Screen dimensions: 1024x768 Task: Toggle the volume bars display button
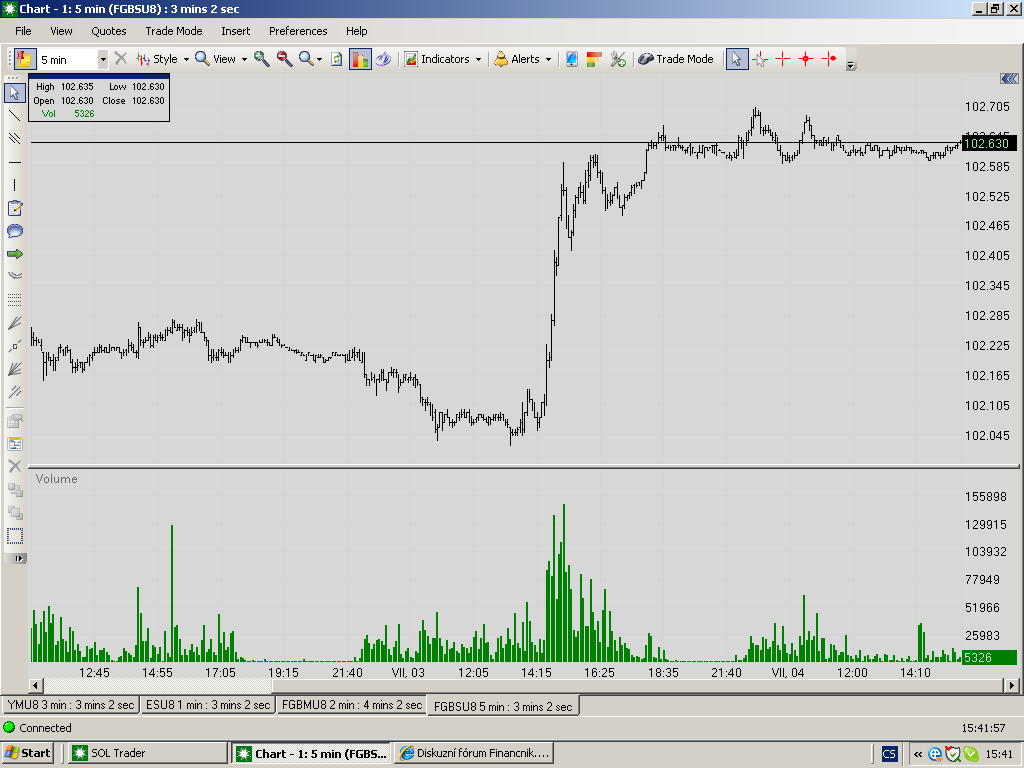(x=360, y=59)
